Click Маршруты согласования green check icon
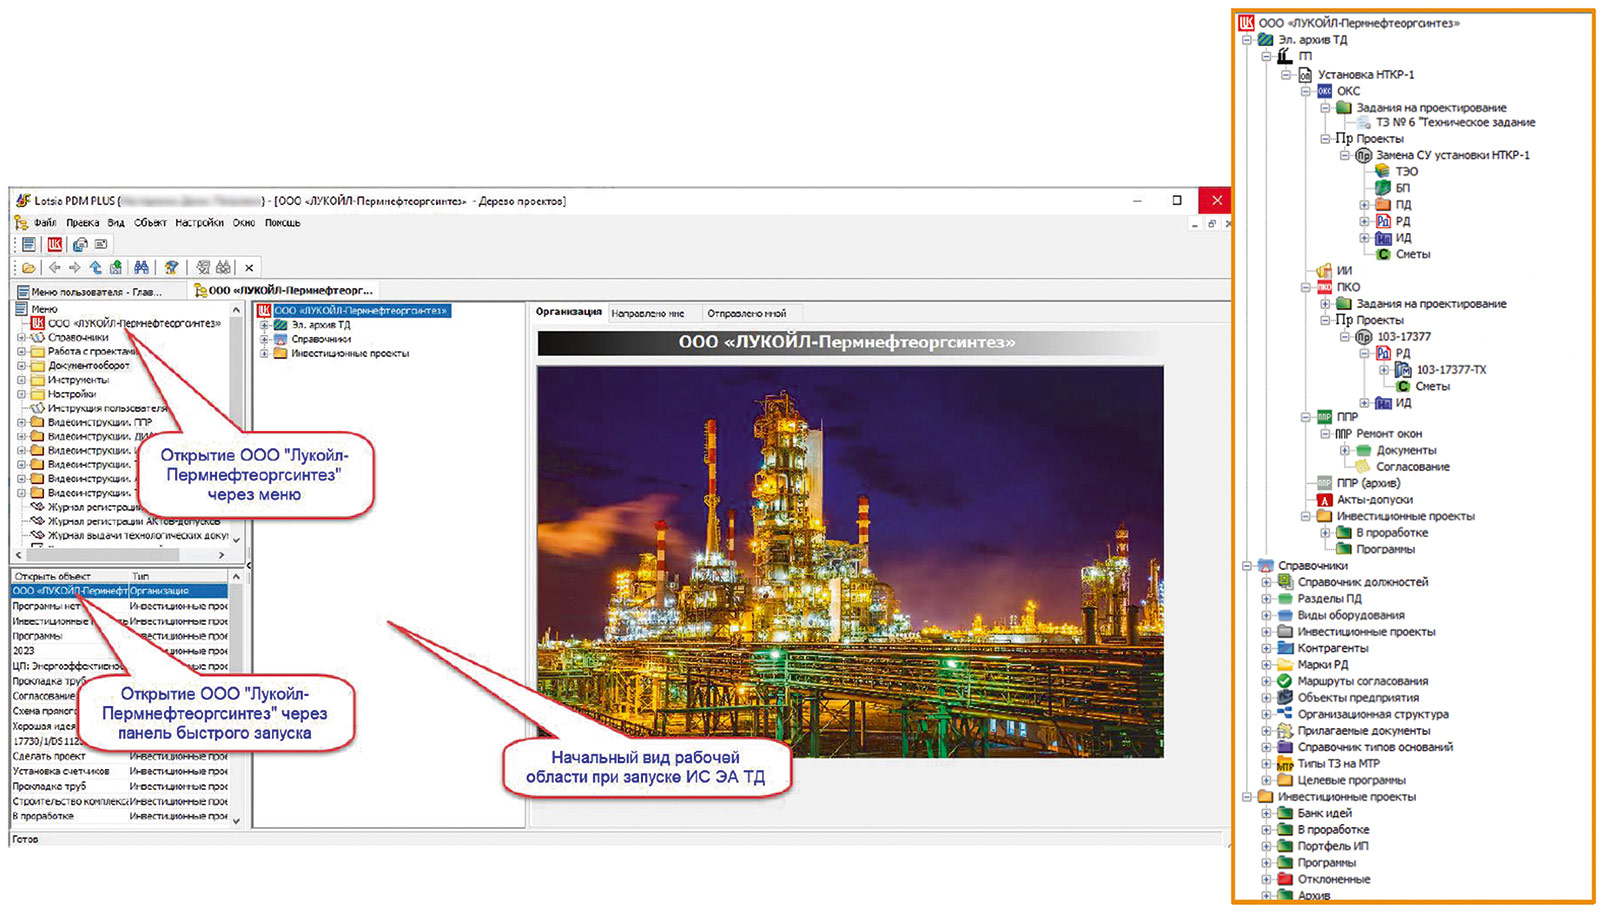This screenshot has height=917, width=1600. pyautogui.click(x=1285, y=681)
